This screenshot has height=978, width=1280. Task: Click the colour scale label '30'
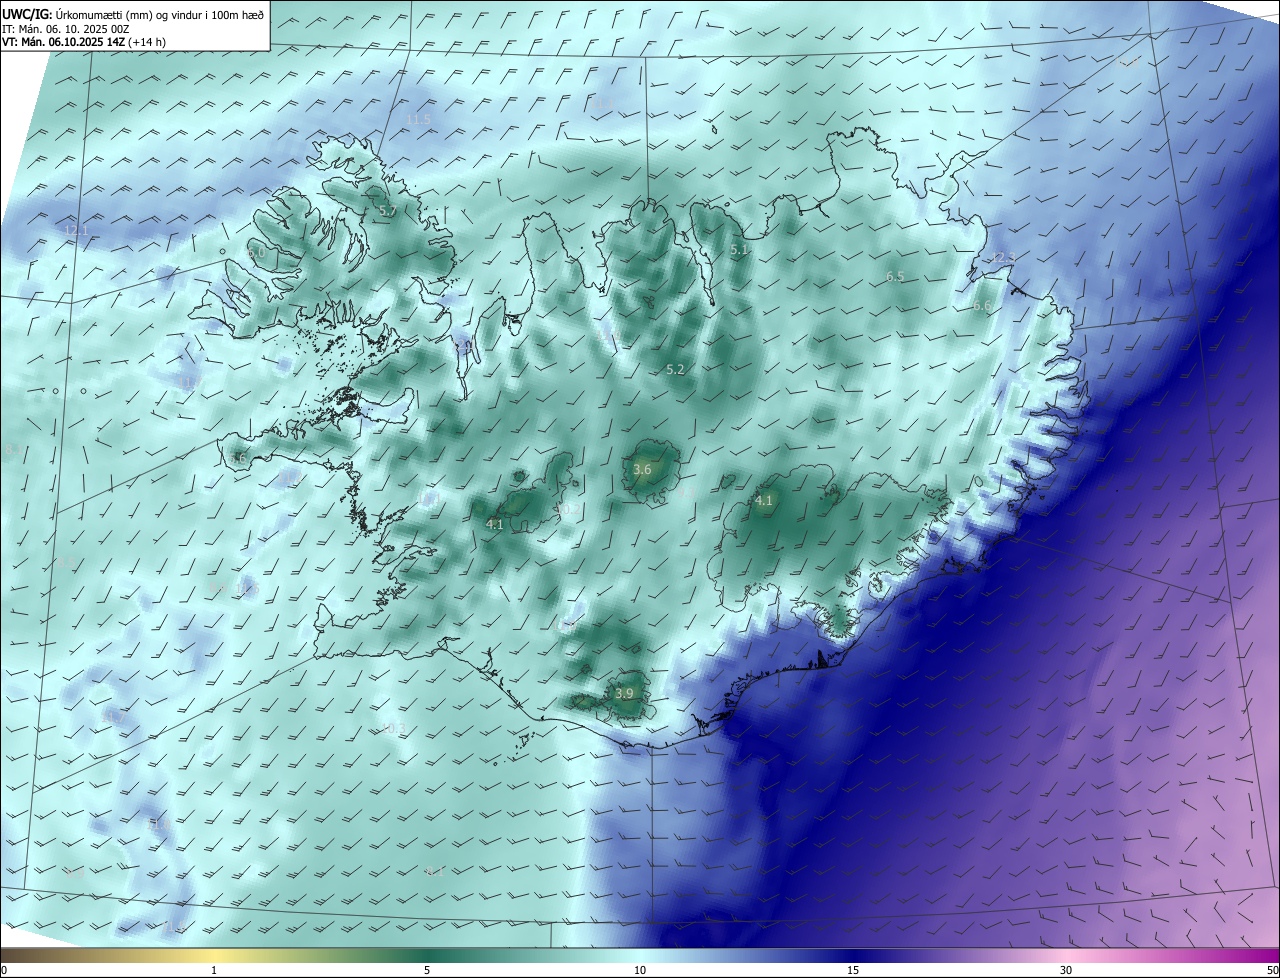1066,970
